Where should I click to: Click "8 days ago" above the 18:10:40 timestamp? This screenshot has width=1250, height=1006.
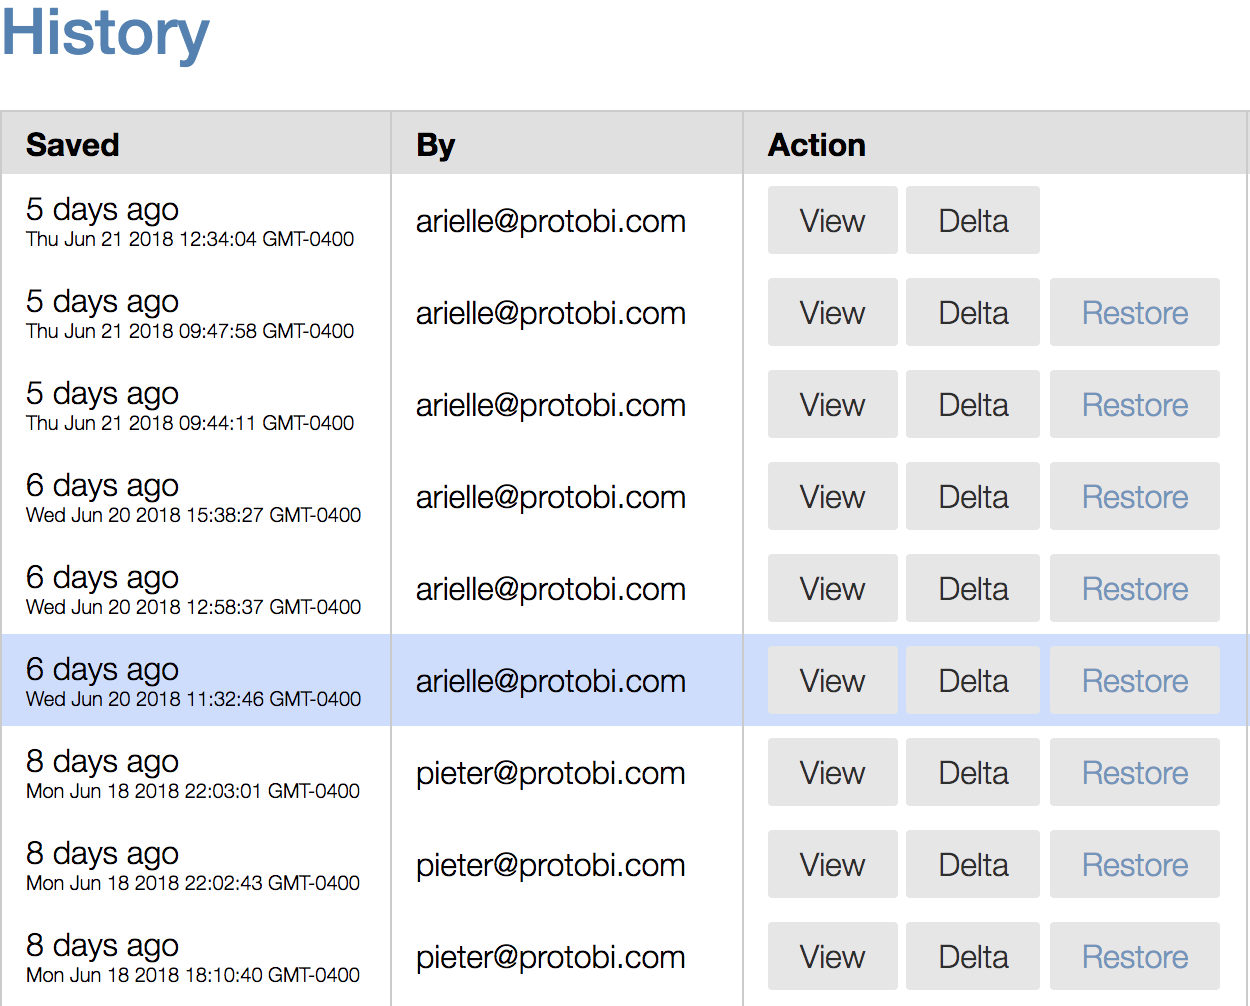[x=102, y=946]
